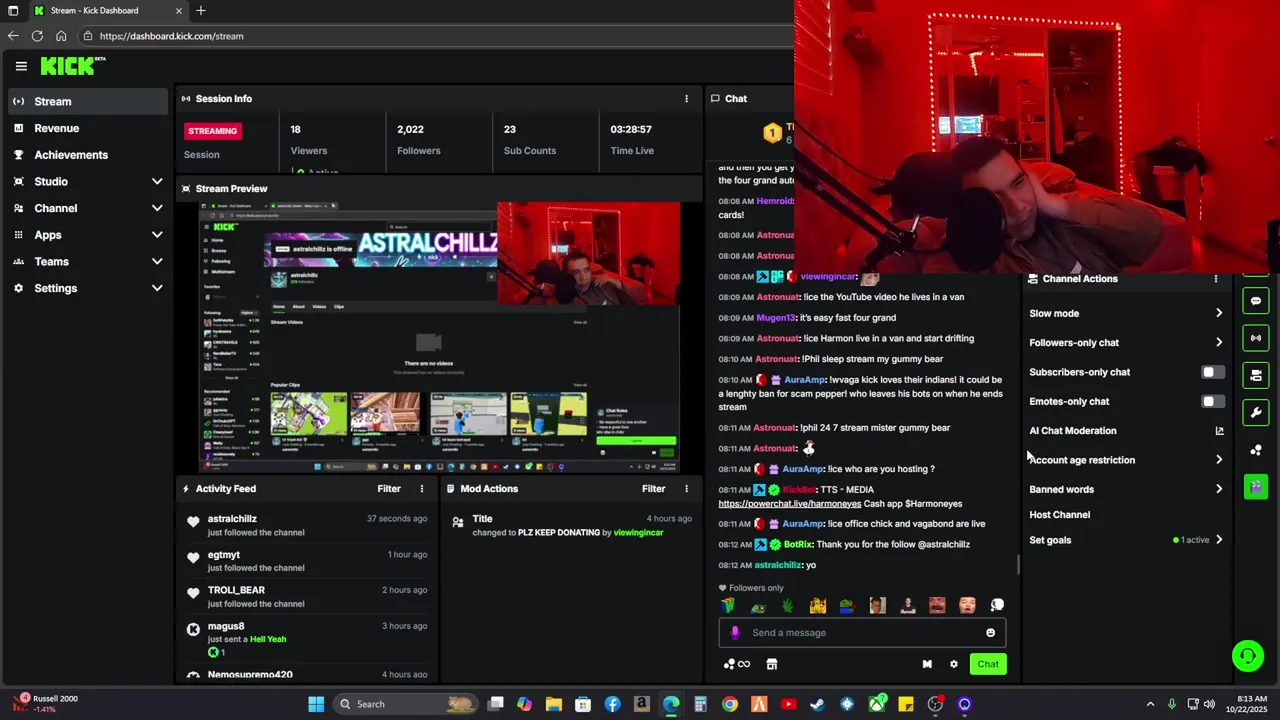Open AI Chat Moderation external link icon
Viewport: 1280px width, 720px height.
coord(1219,431)
